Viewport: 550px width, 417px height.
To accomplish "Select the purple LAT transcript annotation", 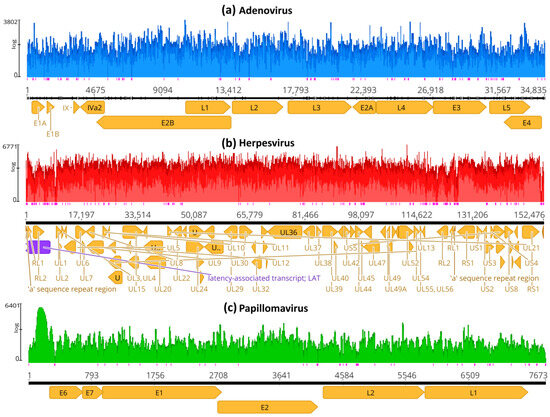I will point(39,247).
